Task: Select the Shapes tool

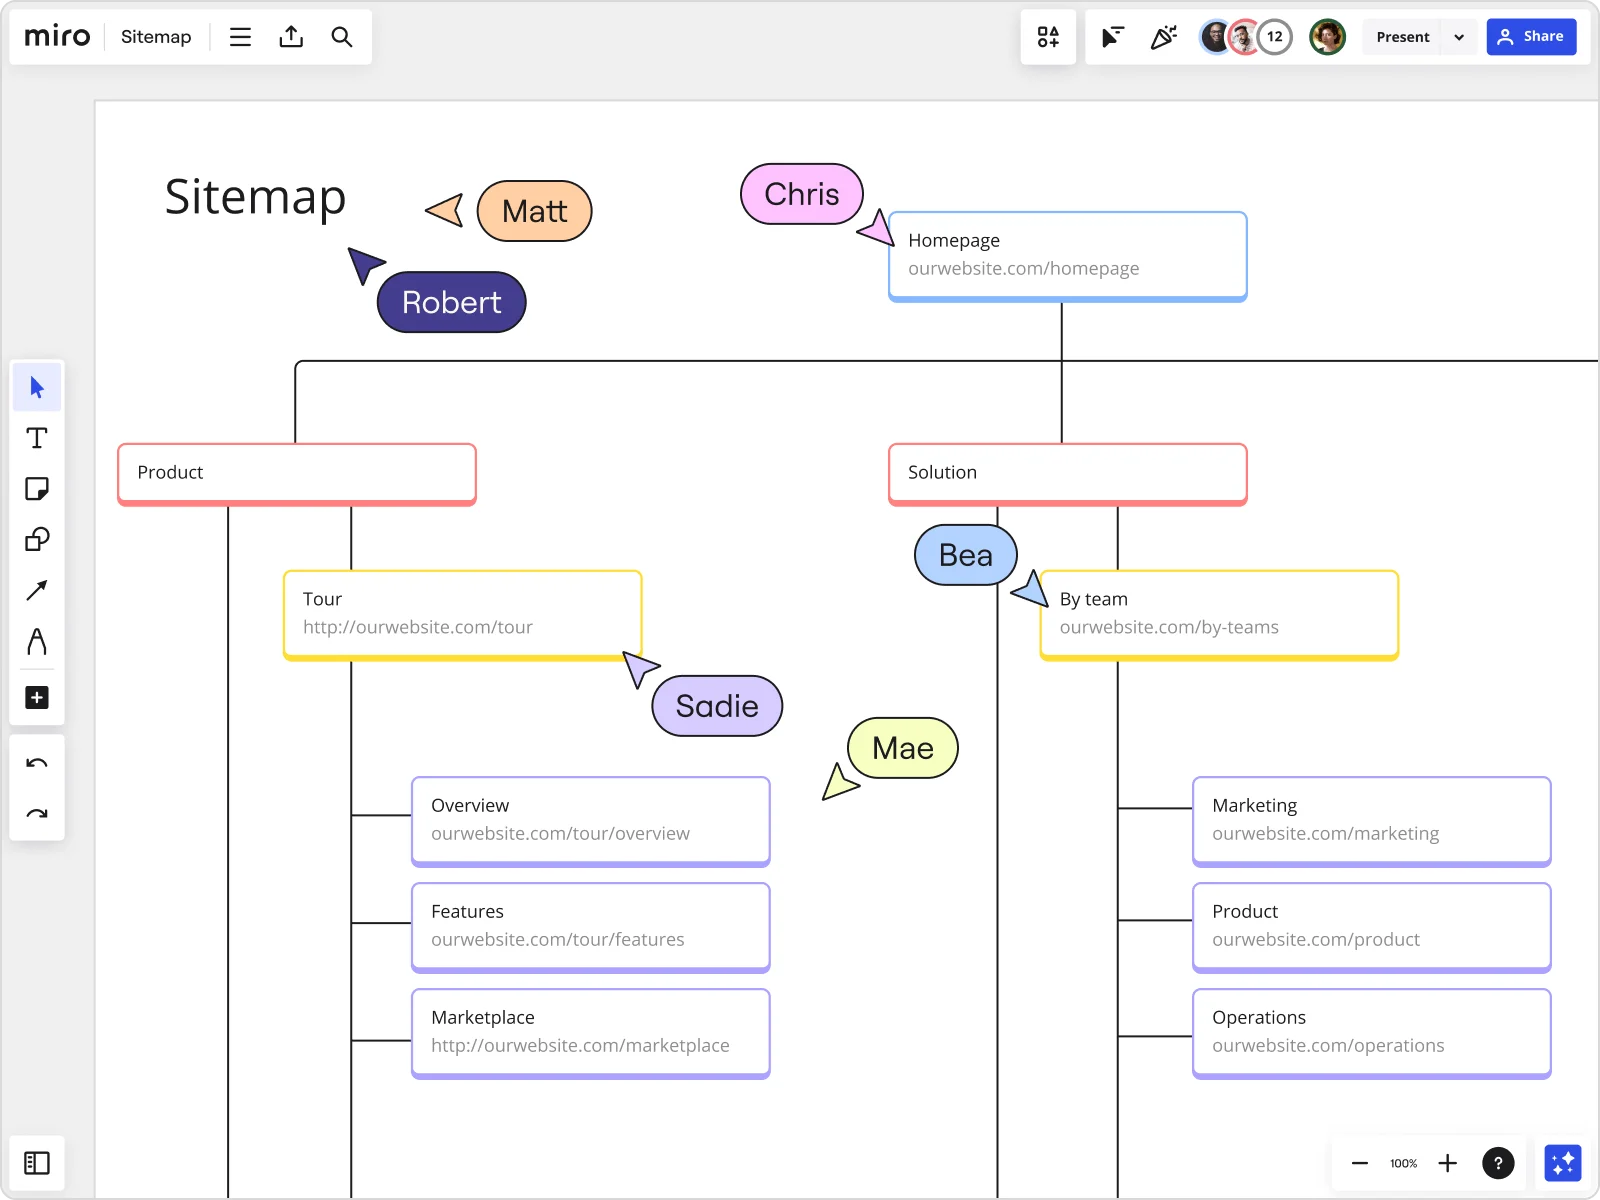Action: (x=37, y=540)
